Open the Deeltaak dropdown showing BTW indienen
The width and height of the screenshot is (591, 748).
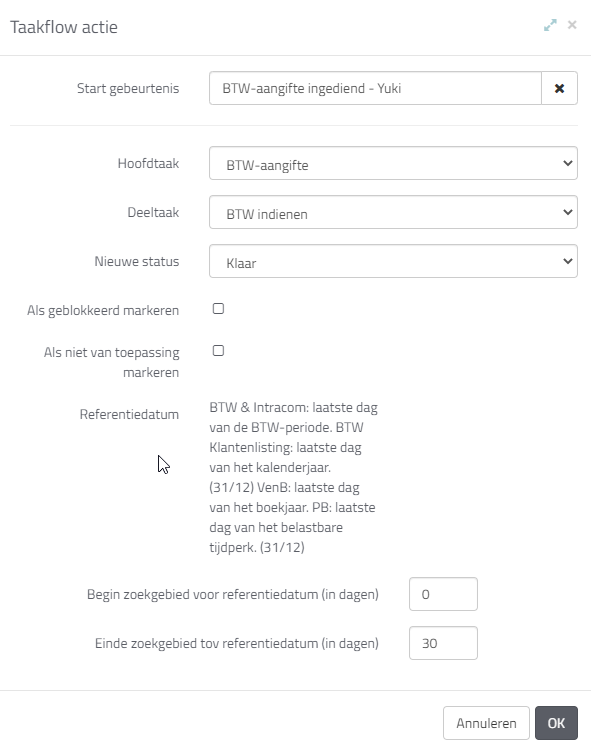click(x=394, y=212)
